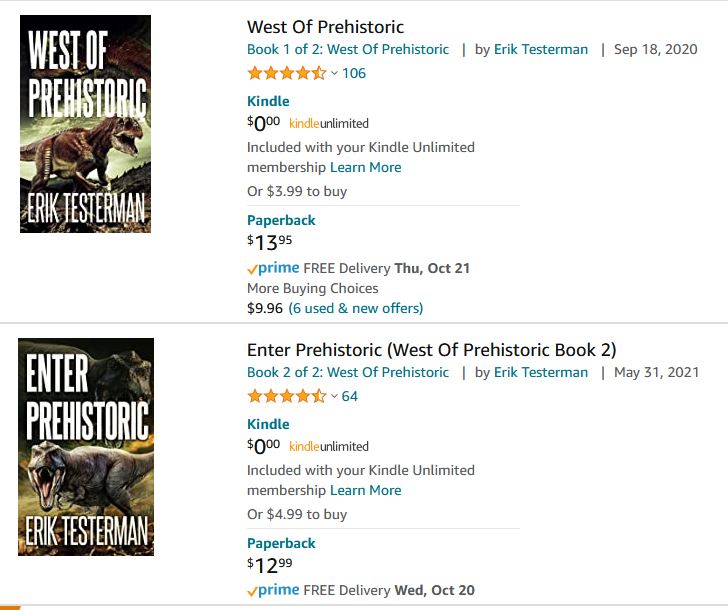The image size is (728, 610).
Task: Select Kindle format for West Of Prehistoric
Action: point(268,101)
